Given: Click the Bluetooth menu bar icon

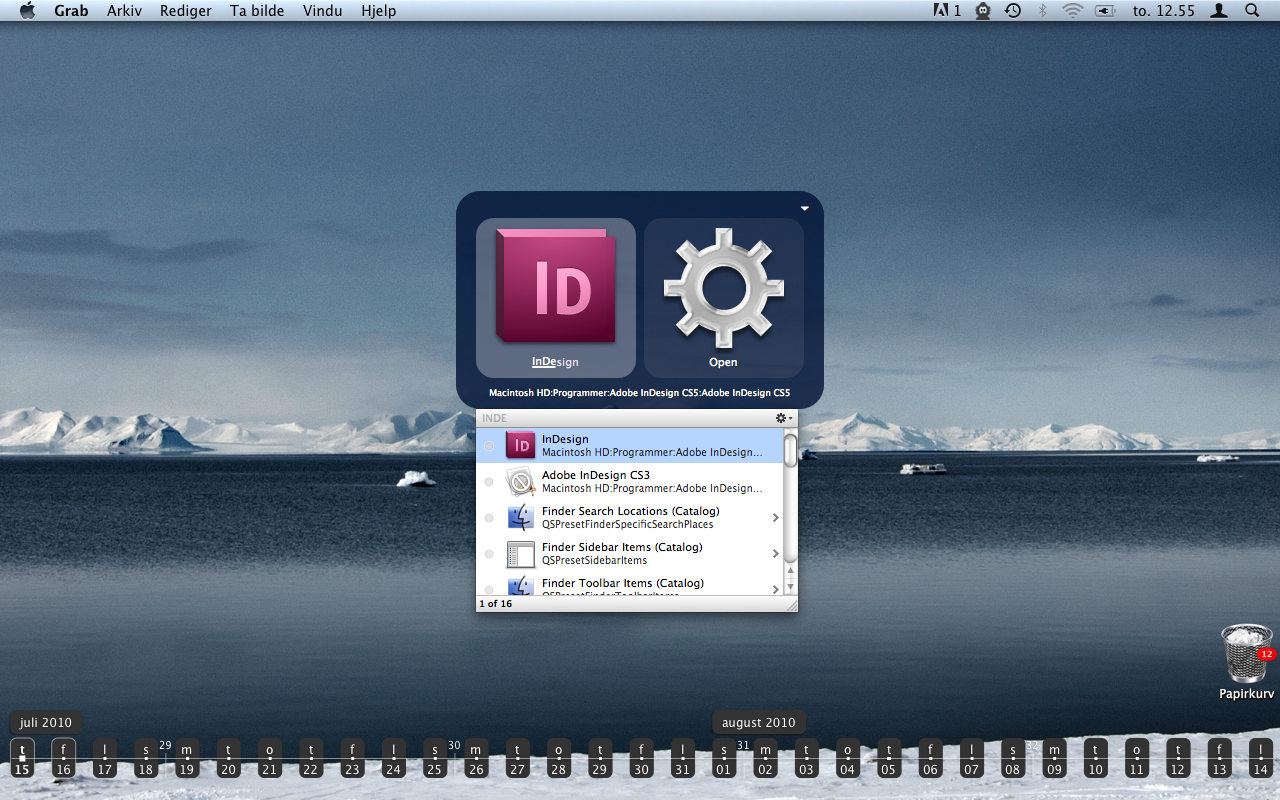Looking at the screenshot, I should click(x=1042, y=11).
